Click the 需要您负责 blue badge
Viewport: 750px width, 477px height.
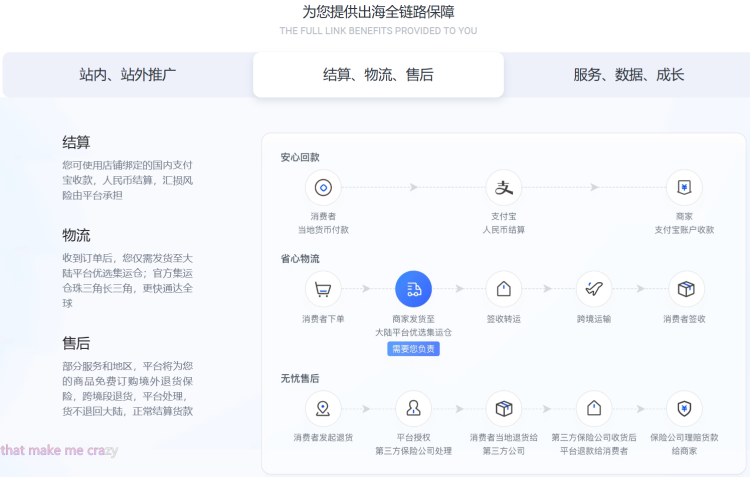tap(413, 349)
